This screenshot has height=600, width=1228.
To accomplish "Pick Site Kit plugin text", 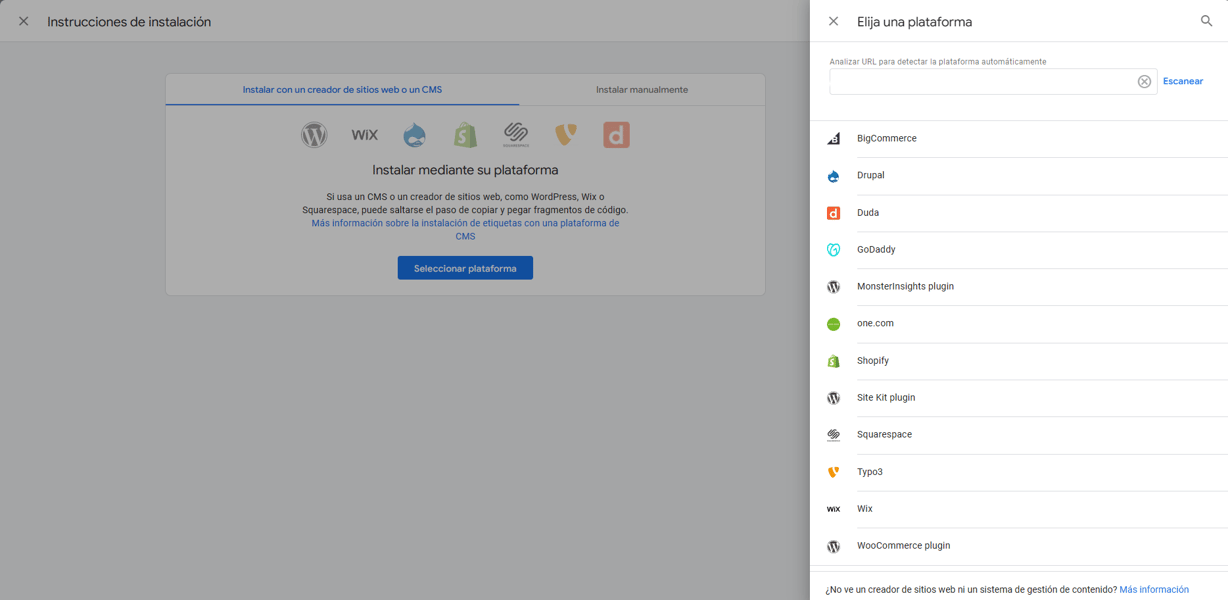I will click(x=886, y=398).
